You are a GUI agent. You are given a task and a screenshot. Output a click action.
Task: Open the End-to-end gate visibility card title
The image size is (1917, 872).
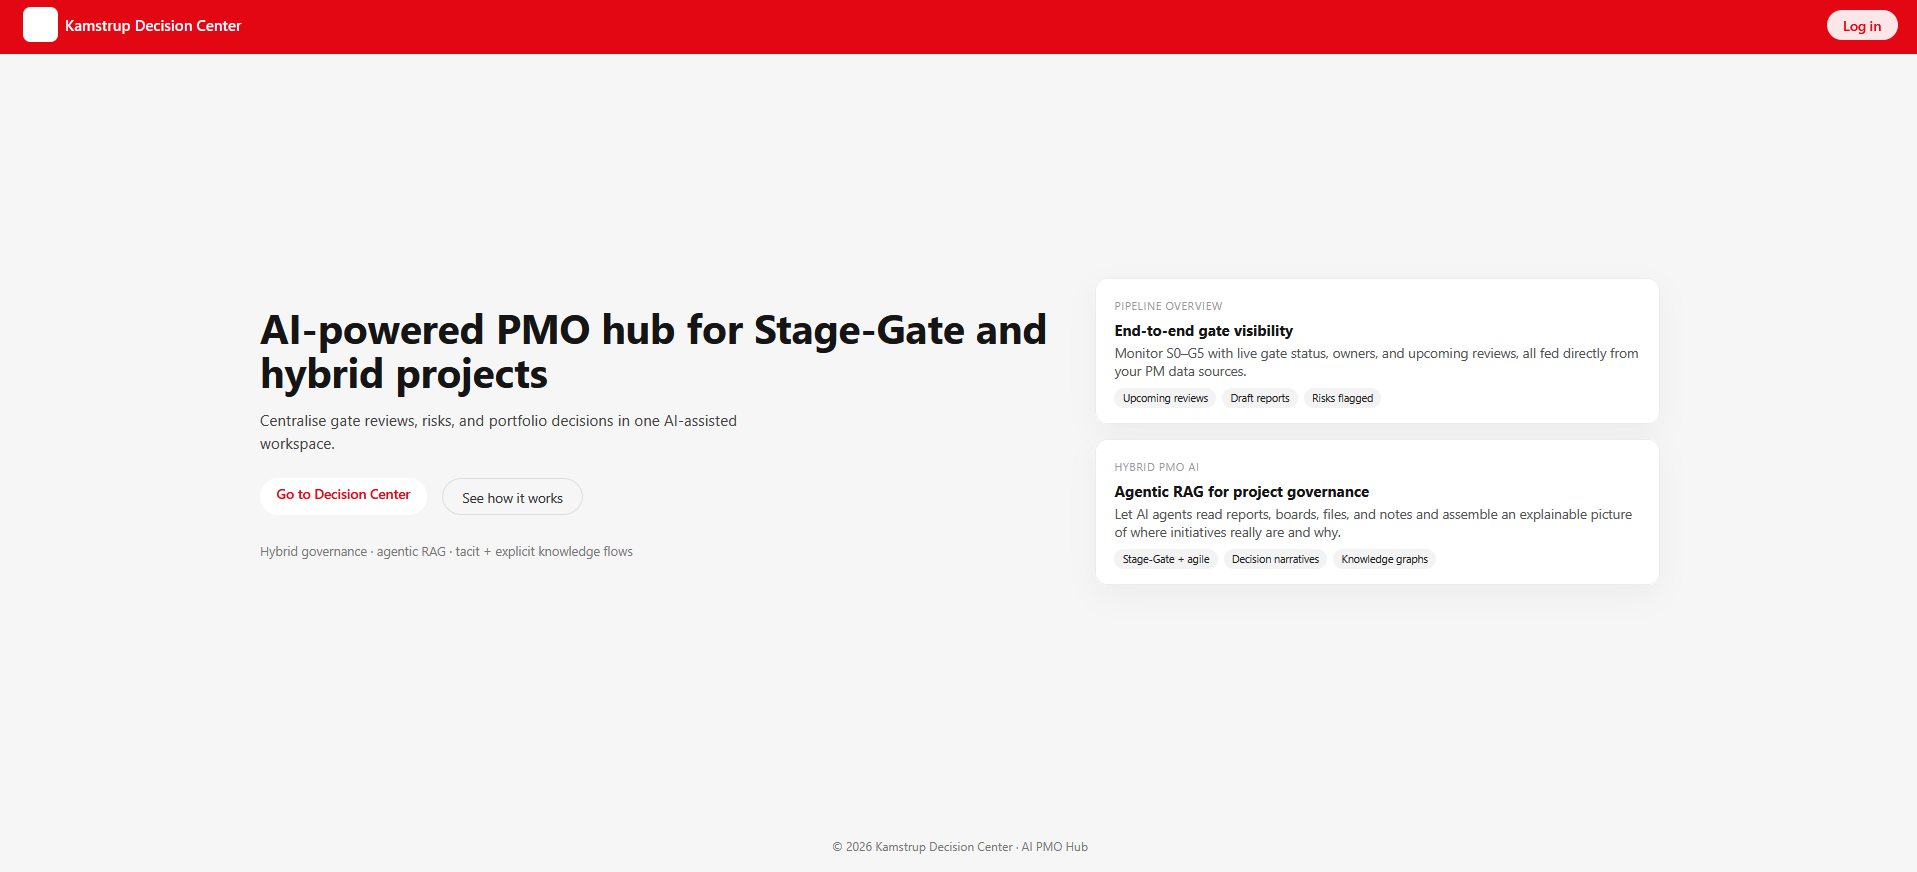point(1203,331)
